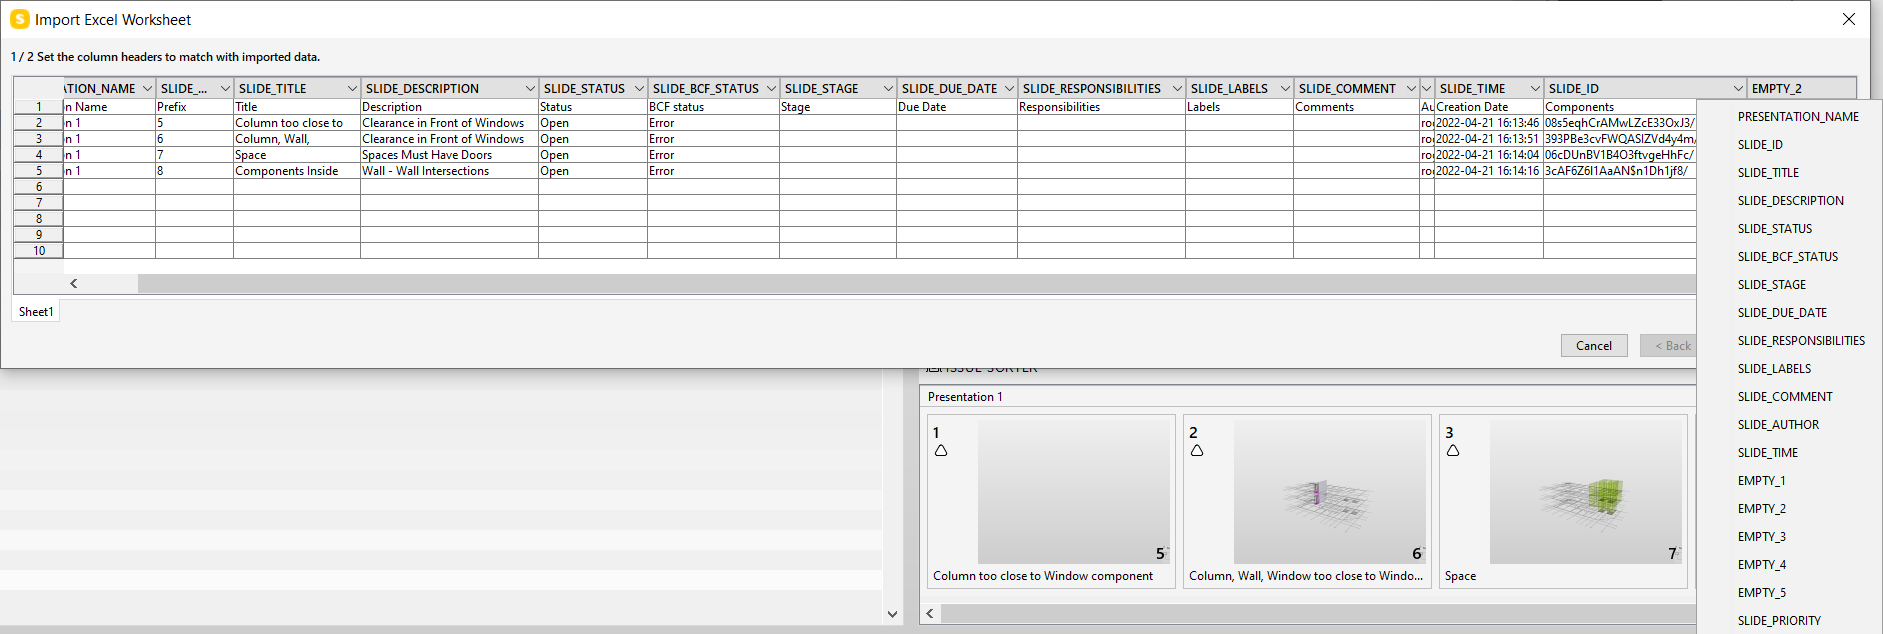Switch to the Sheet1 worksheet tab
This screenshot has width=1883, height=634.
pos(36,312)
